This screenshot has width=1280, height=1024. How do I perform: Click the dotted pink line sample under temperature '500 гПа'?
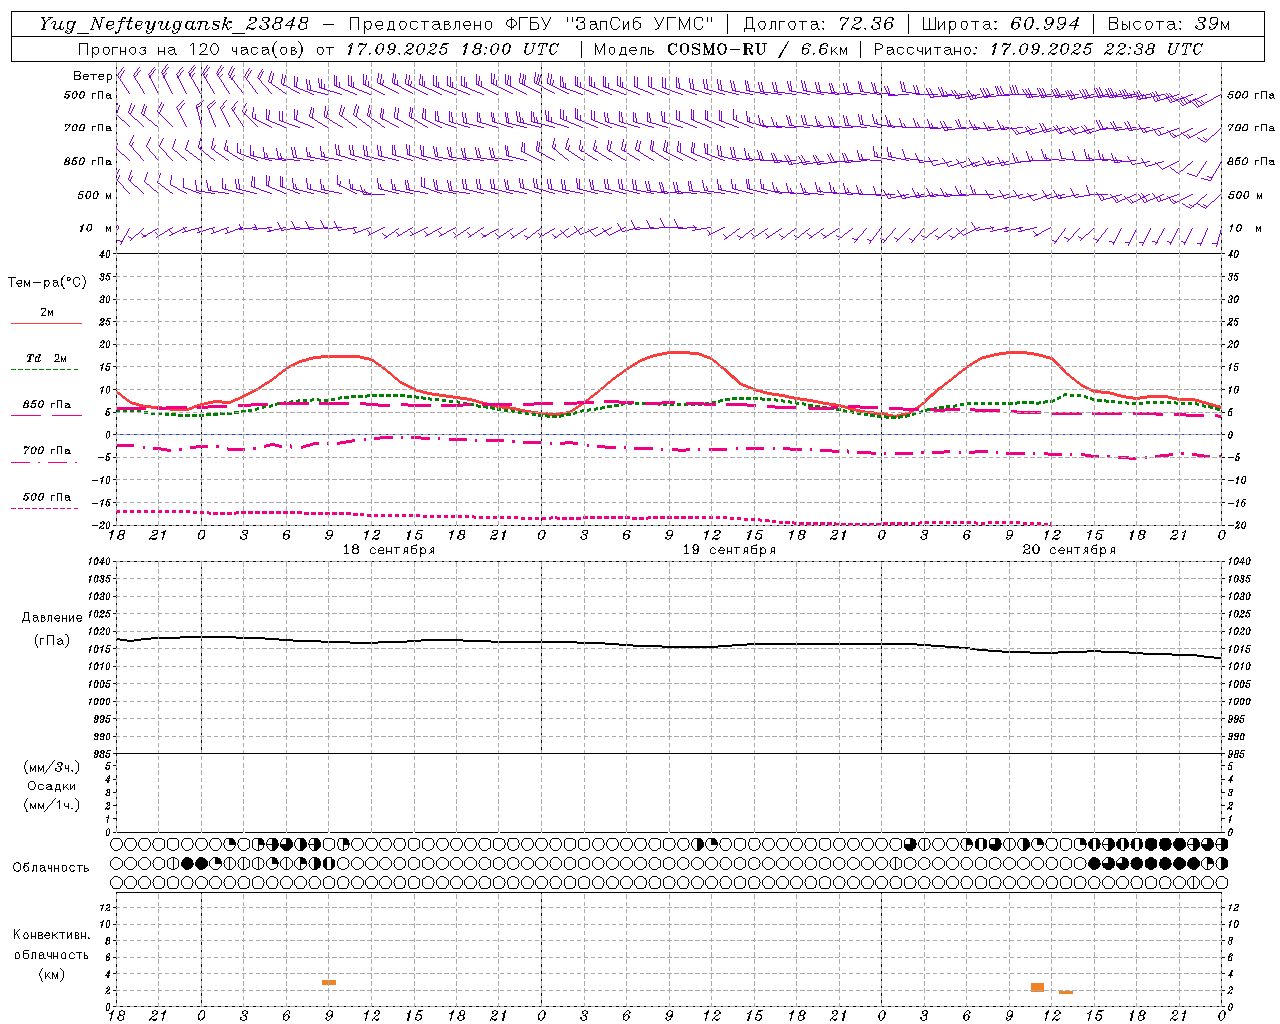tap(44, 508)
